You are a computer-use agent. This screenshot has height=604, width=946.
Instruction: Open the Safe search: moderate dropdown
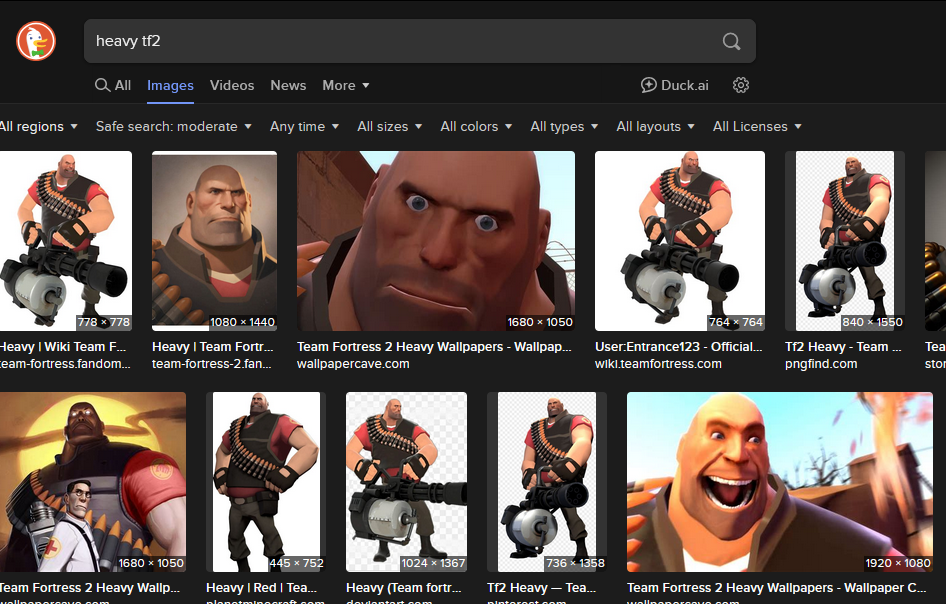coord(174,126)
